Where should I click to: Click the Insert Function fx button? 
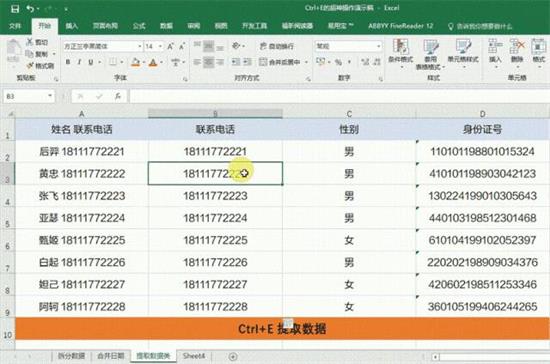coord(118,96)
